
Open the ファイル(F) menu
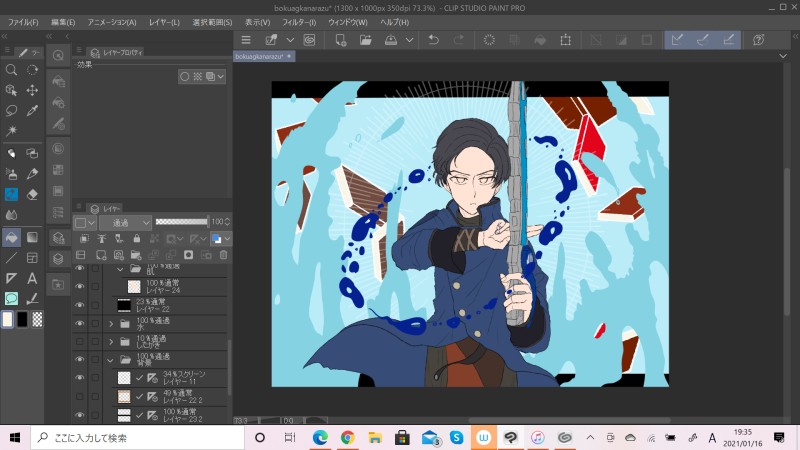point(23,22)
